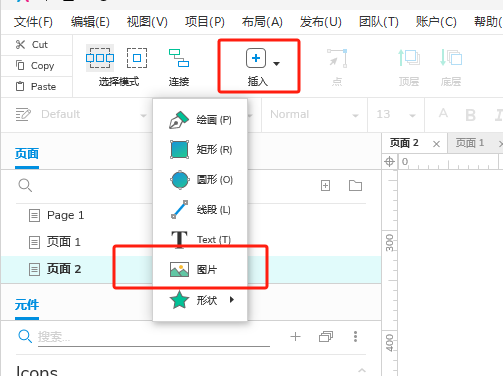Choose 矩形 (R) from insert menu

pos(200,150)
